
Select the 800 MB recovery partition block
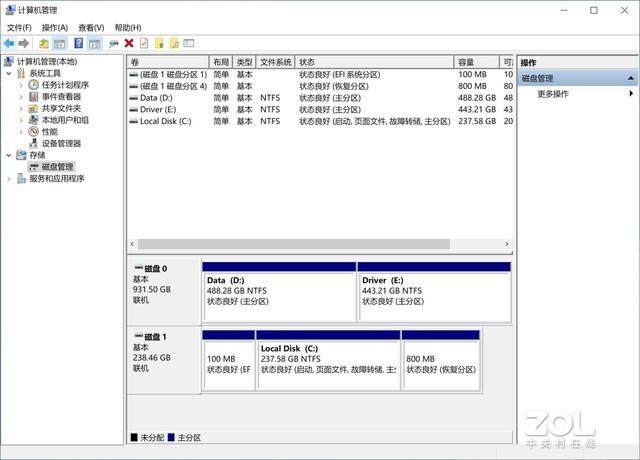[441, 360]
